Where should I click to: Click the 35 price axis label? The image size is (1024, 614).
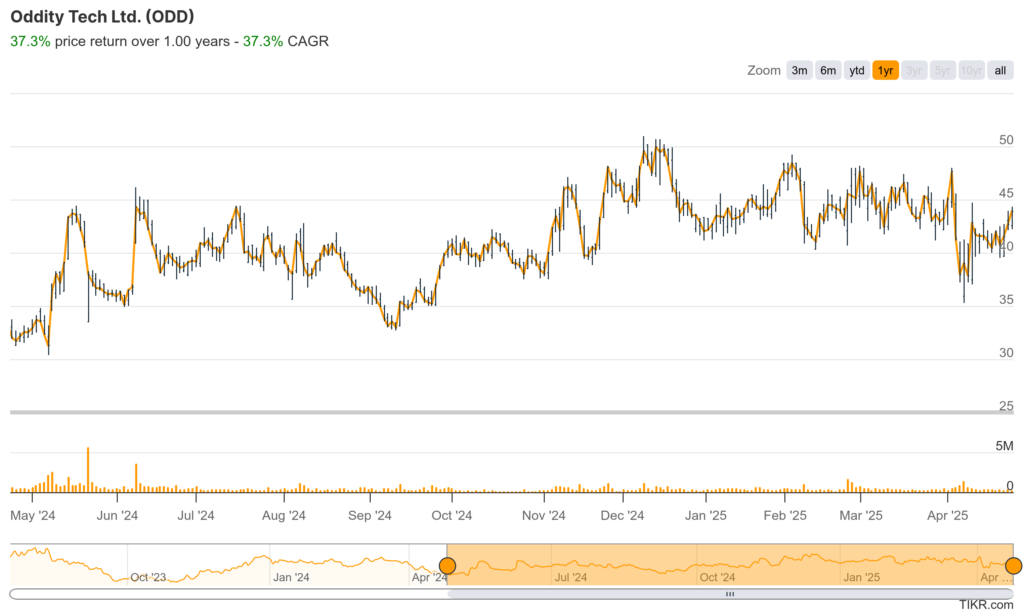(1006, 300)
